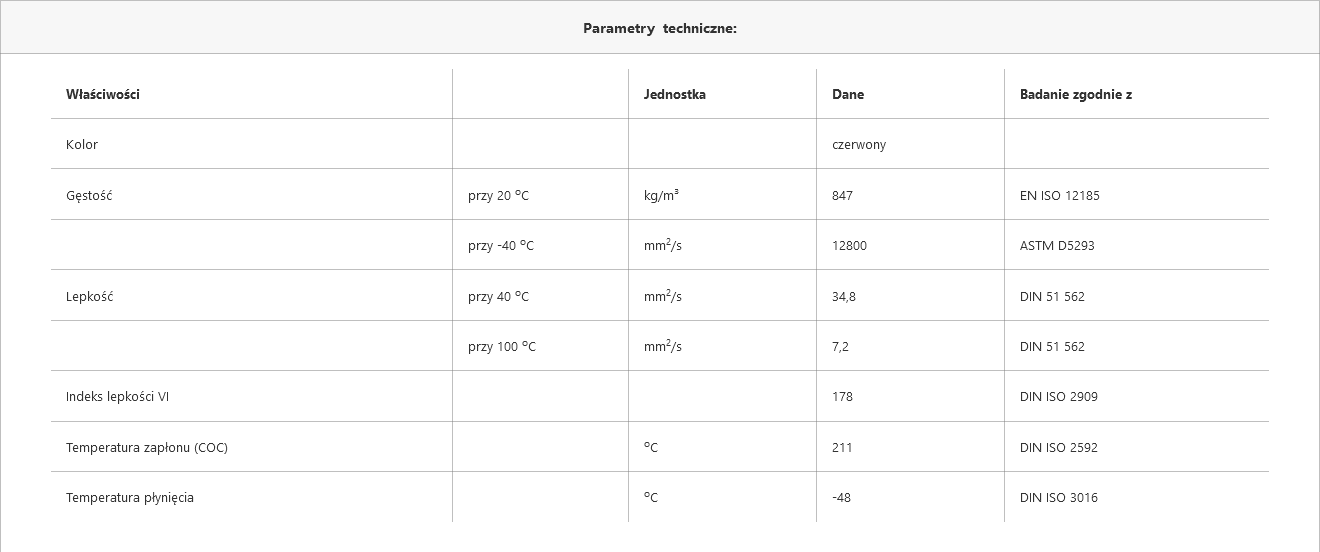Select the "Indeks lepkości VI" row label
This screenshot has width=1320, height=552.
[117, 396]
